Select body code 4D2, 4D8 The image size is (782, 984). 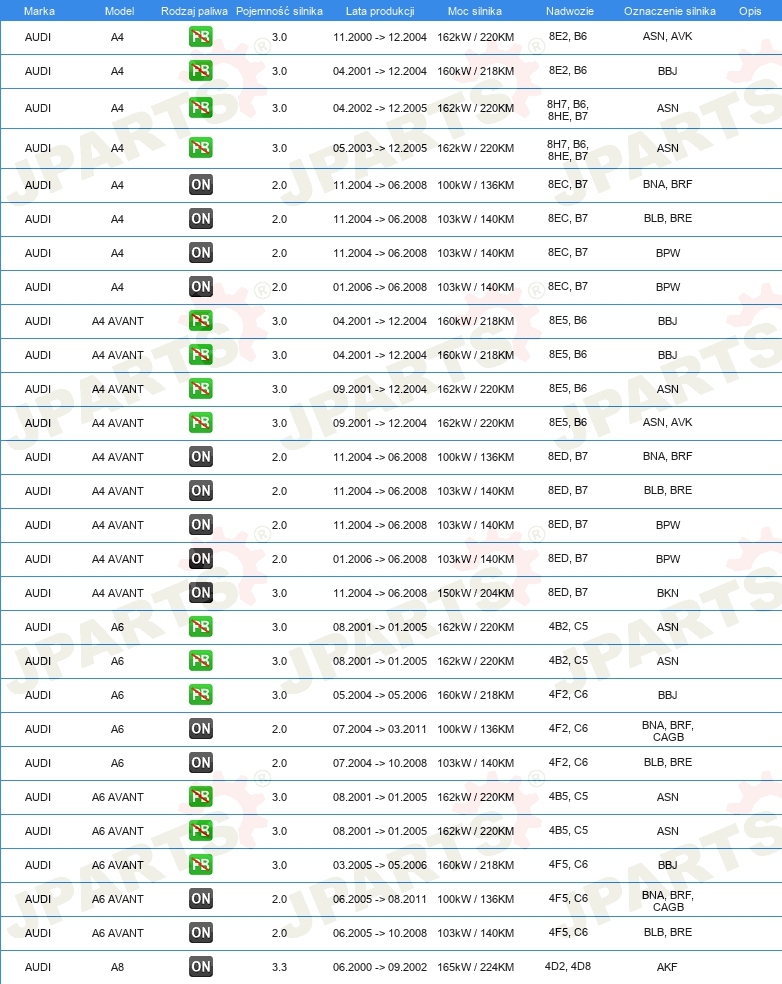pyautogui.click(x=568, y=966)
